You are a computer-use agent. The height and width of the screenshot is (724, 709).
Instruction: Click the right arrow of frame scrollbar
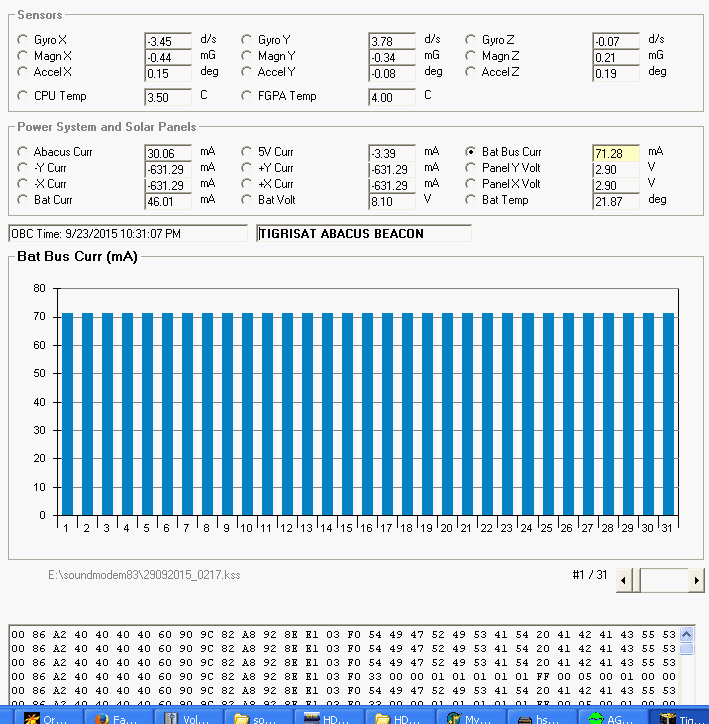[697, 580]
